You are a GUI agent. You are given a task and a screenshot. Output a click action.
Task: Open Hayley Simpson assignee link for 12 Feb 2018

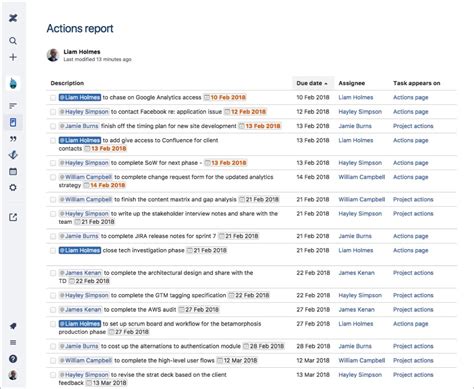pos(360,112)
